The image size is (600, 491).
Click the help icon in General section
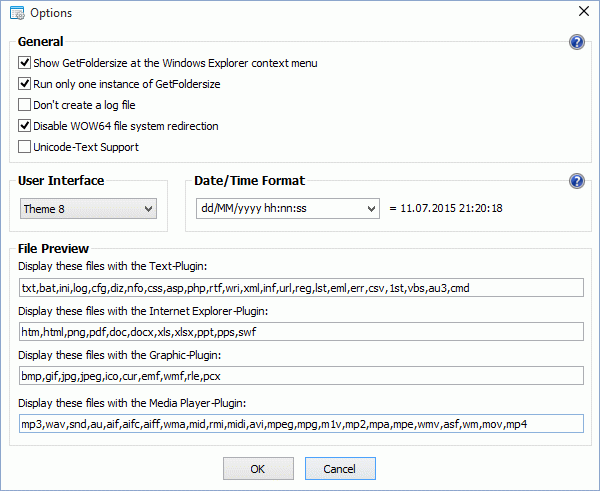click(x=577, y=42)
